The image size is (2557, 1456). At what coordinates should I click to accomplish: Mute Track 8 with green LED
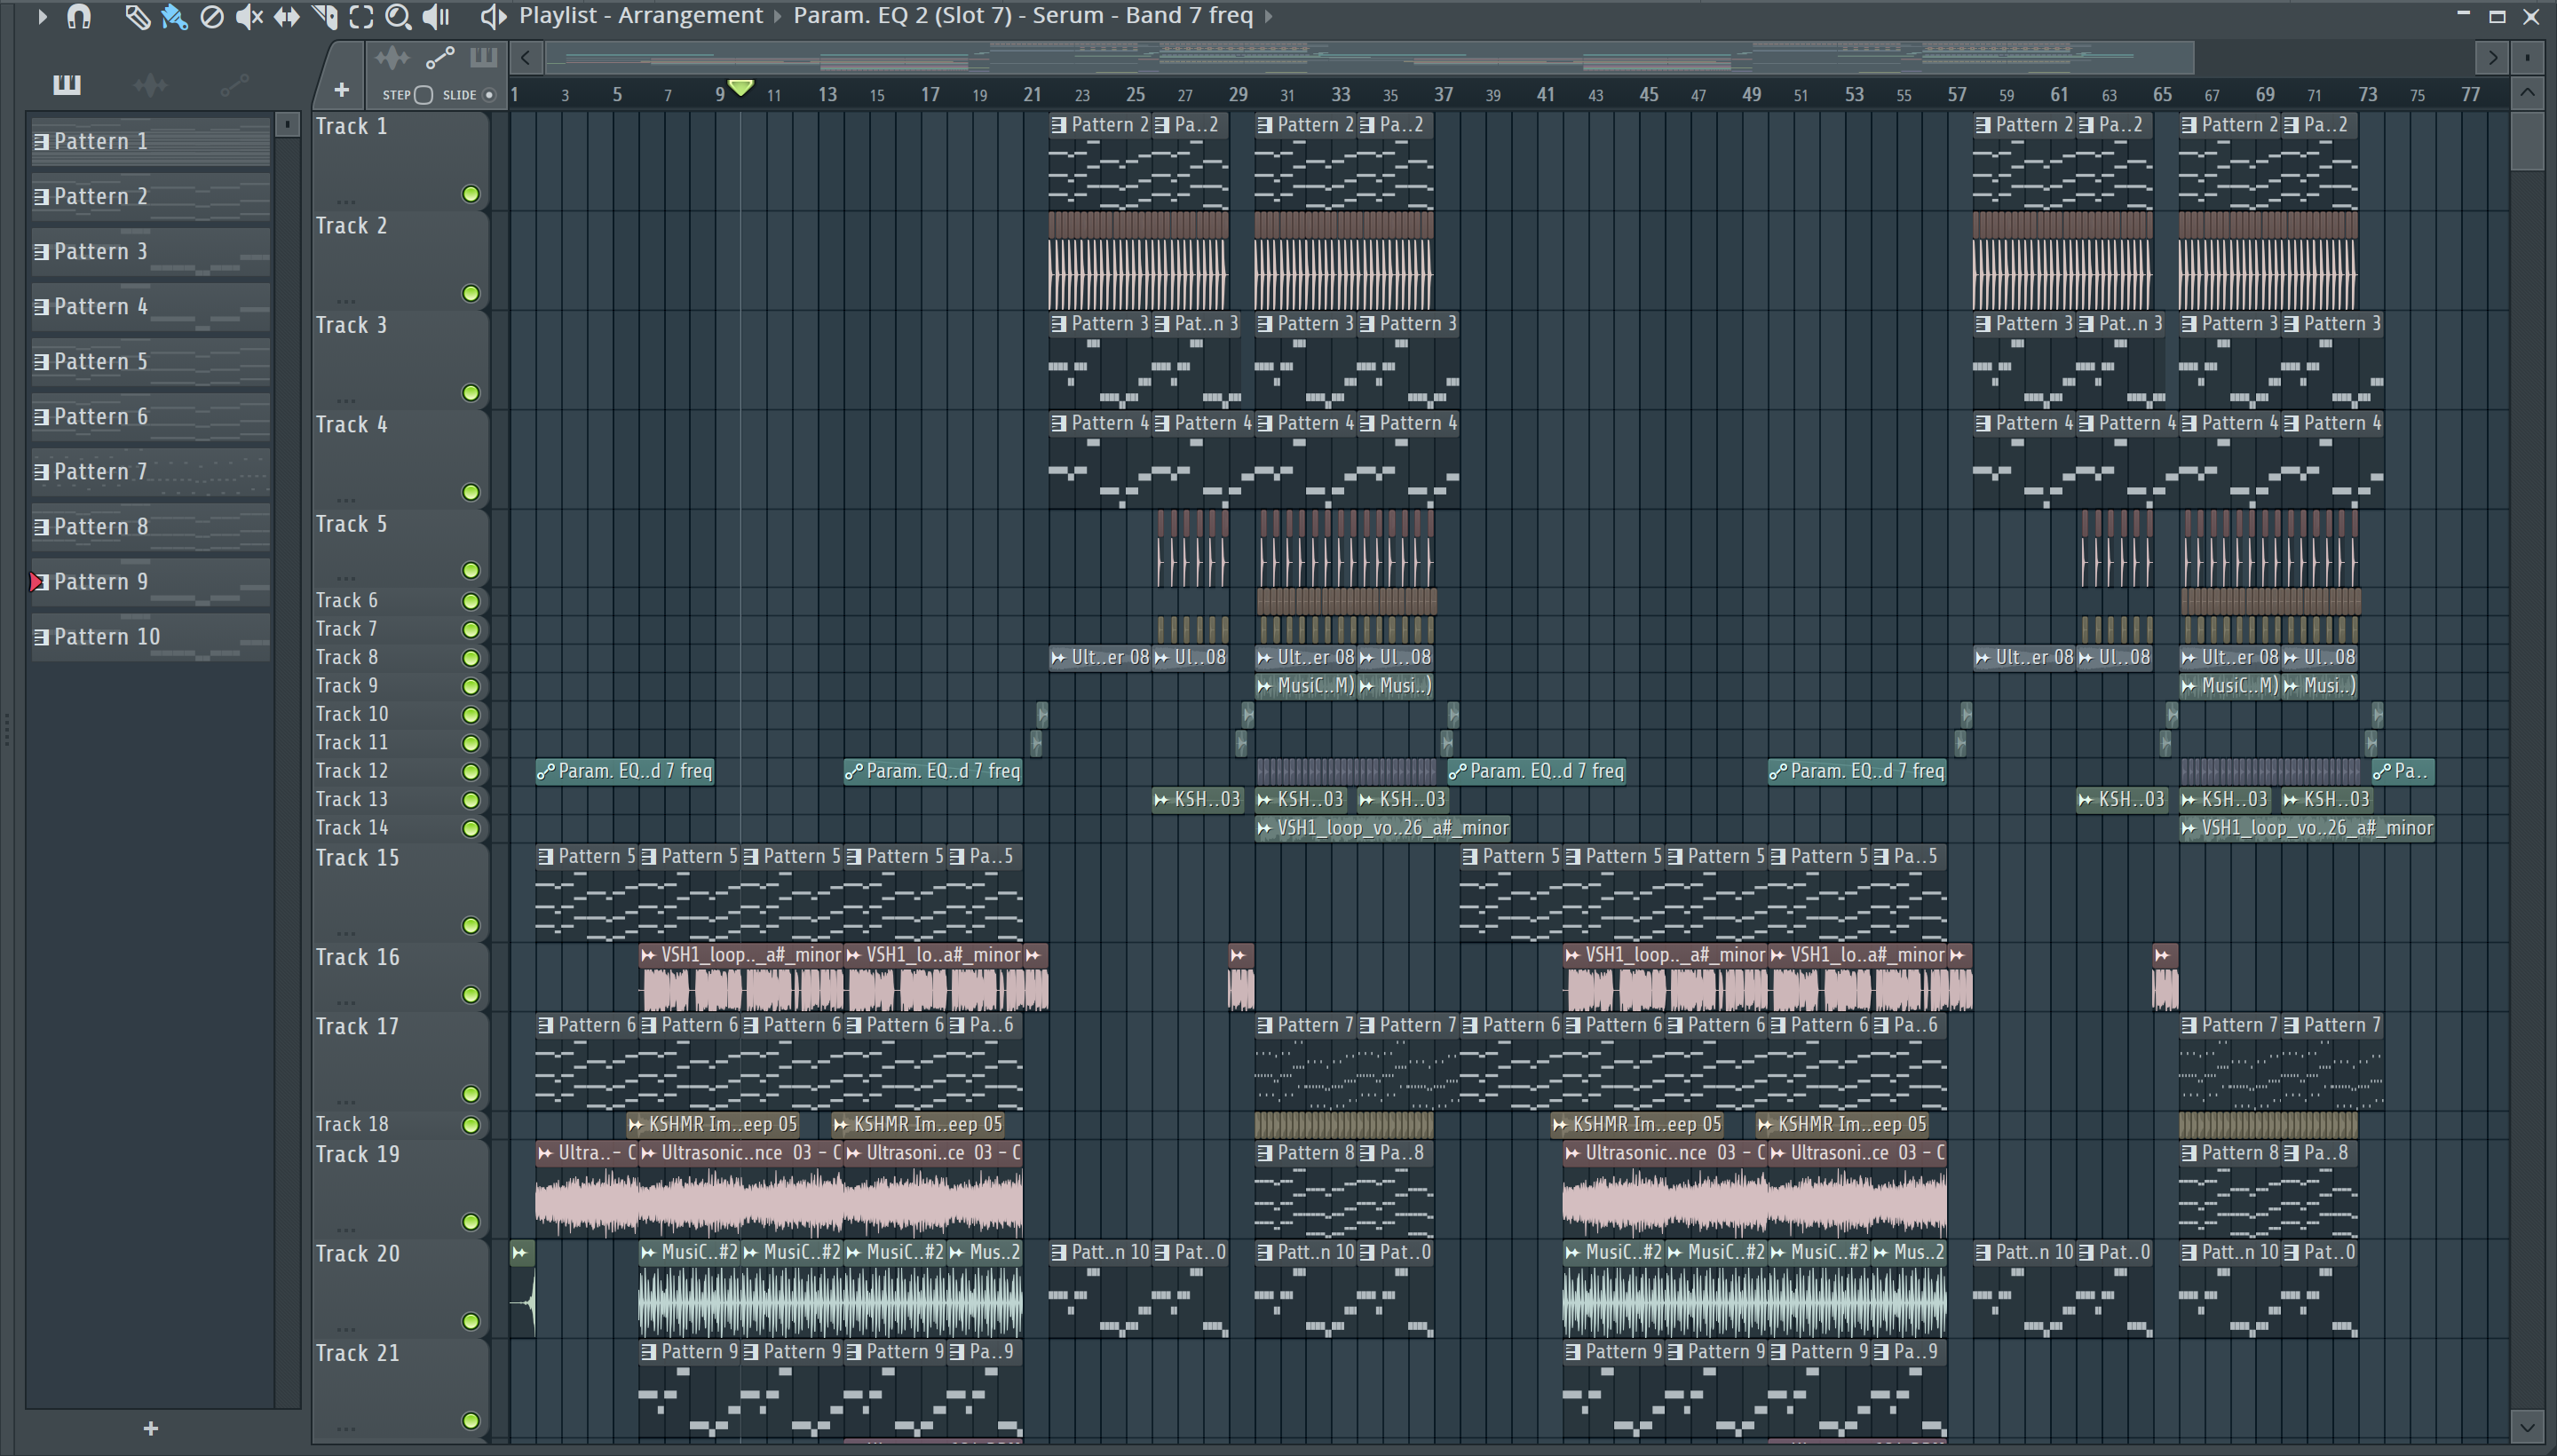coord(471,658)
